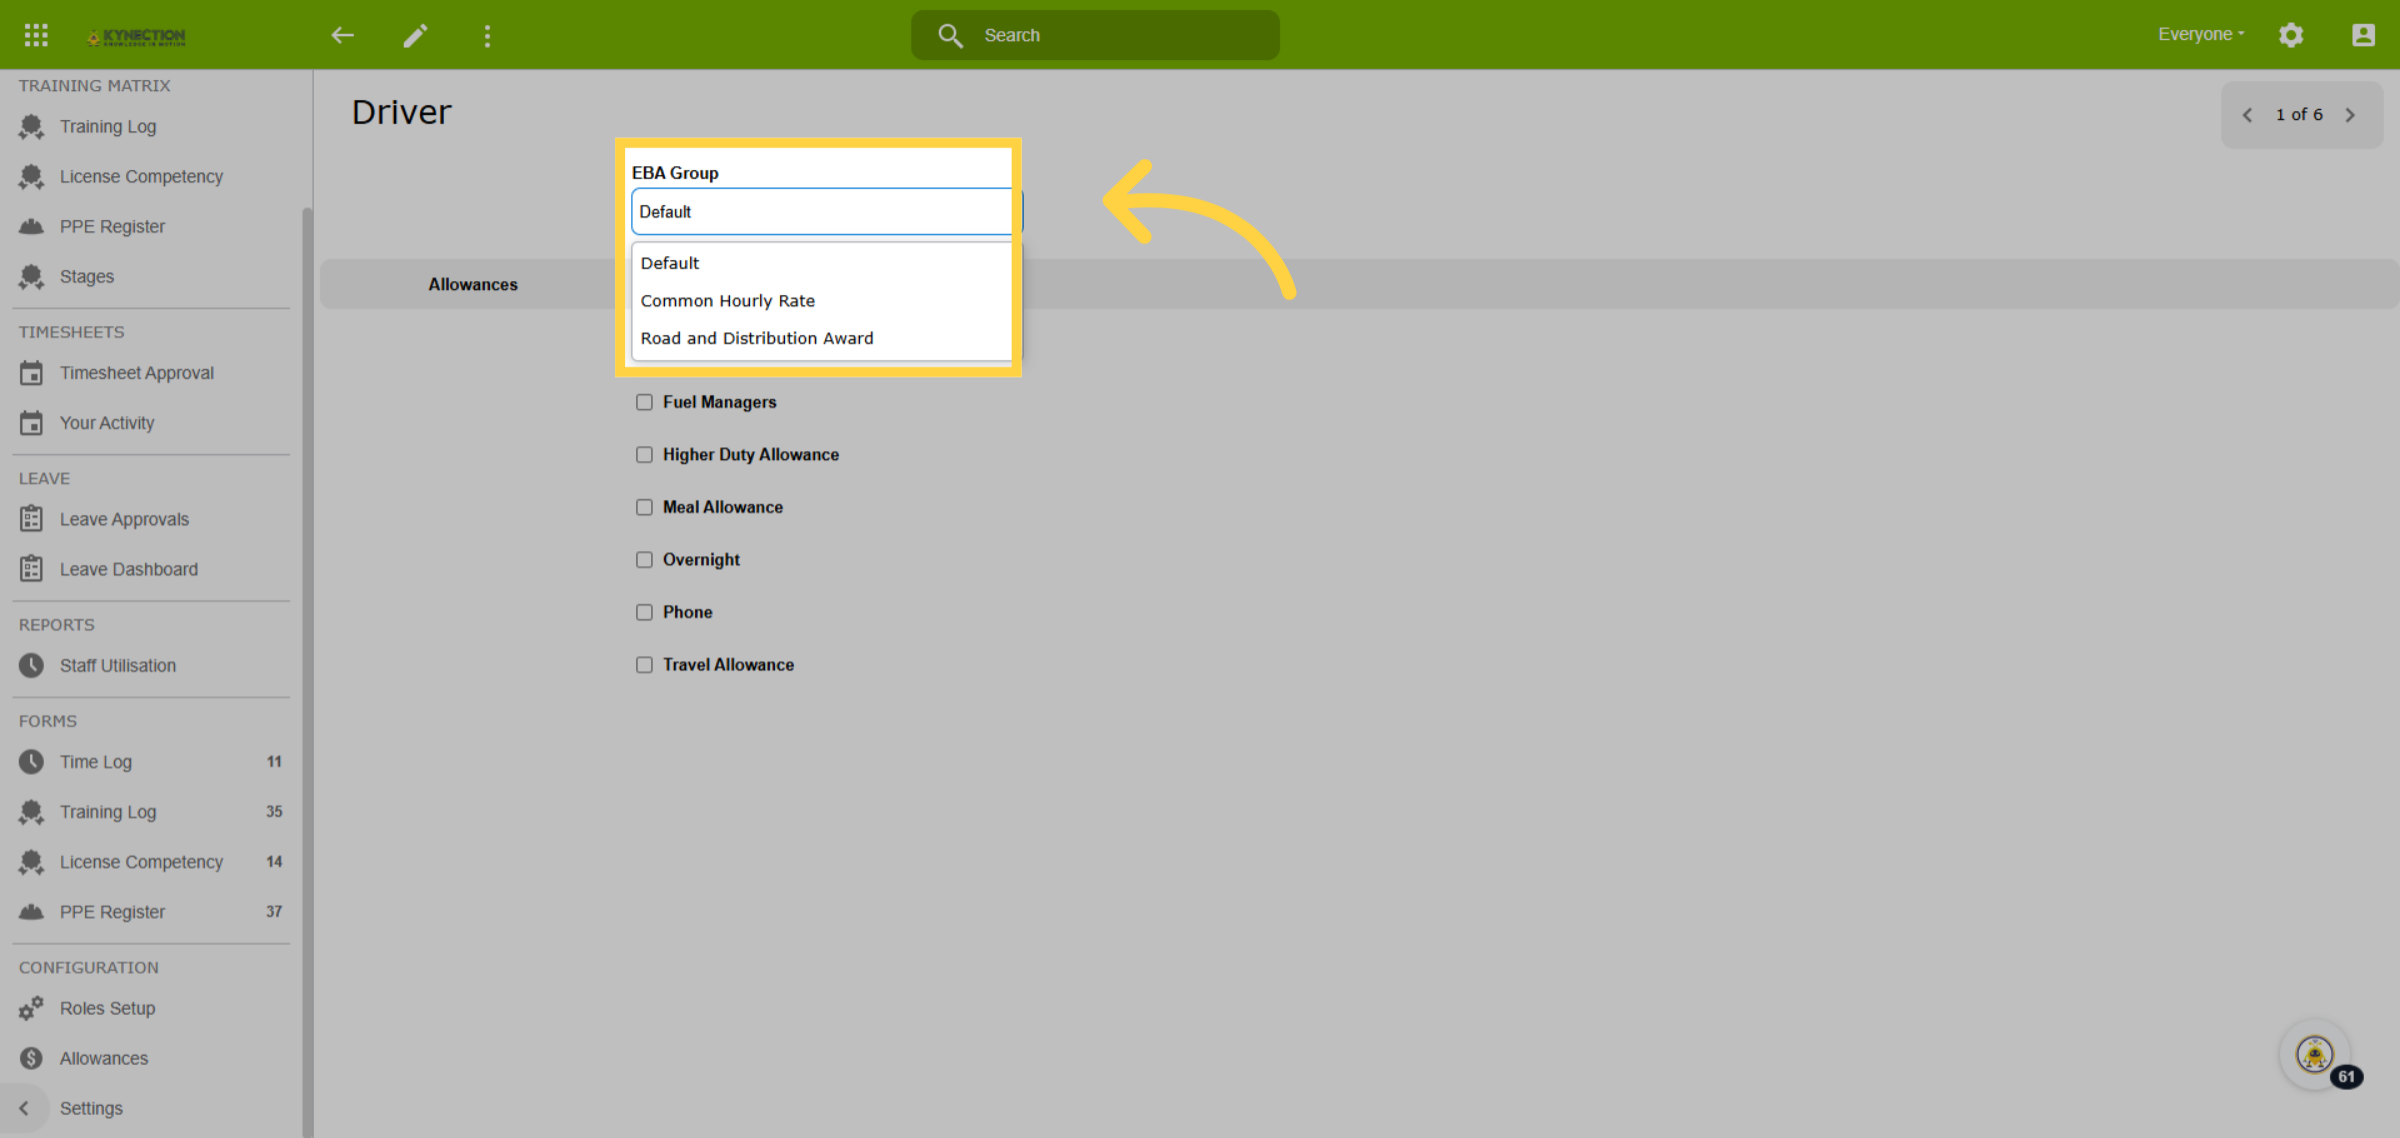Click the pencil edit icon
This screenshot has width=2400, height=1138.
pos(415,35)
